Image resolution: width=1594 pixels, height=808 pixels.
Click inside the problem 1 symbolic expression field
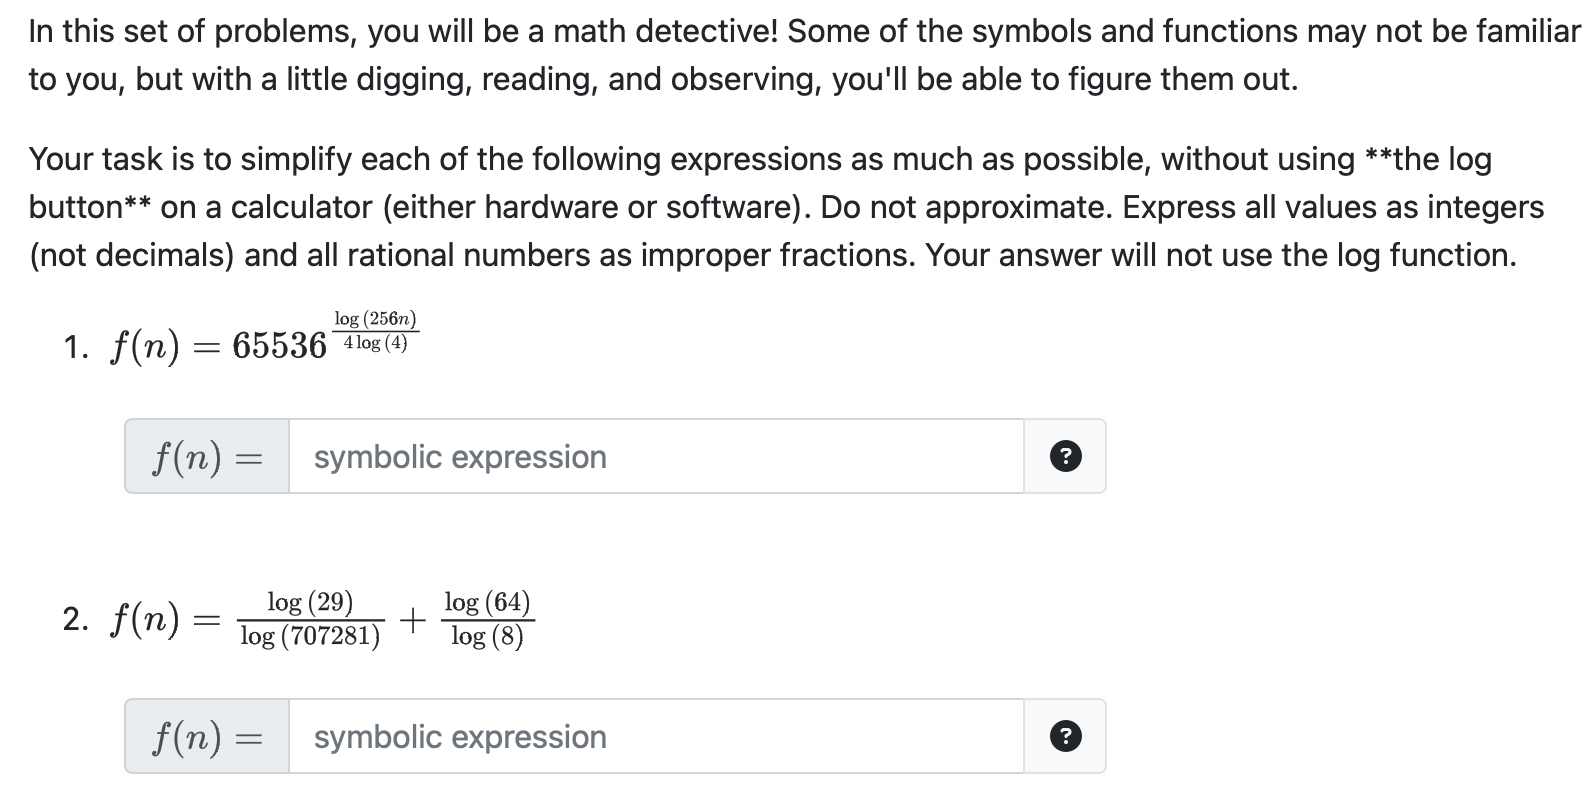(x=650, y=456)
